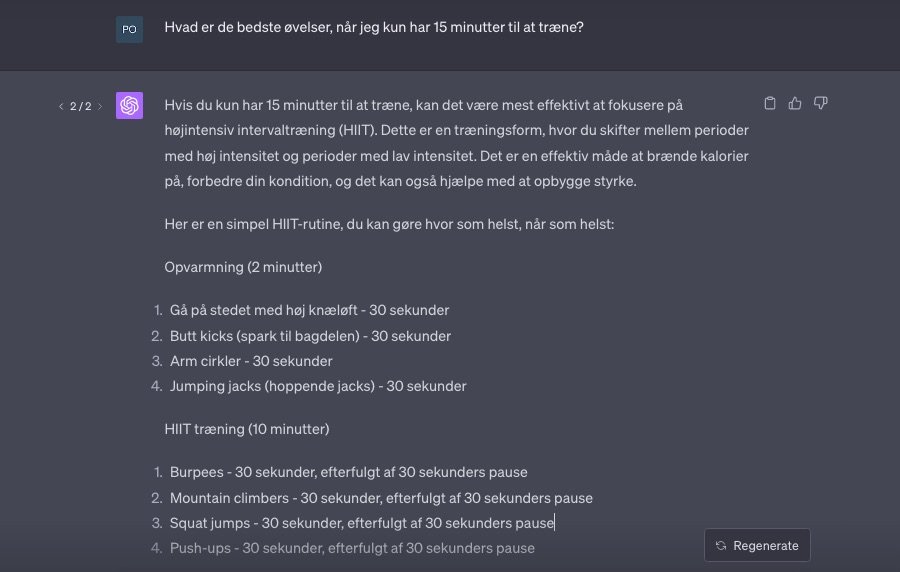Image resolution: width=900 pixels, height=572 pixels.
Task: Mark the response with thumbs down
Action: (821, 103)
